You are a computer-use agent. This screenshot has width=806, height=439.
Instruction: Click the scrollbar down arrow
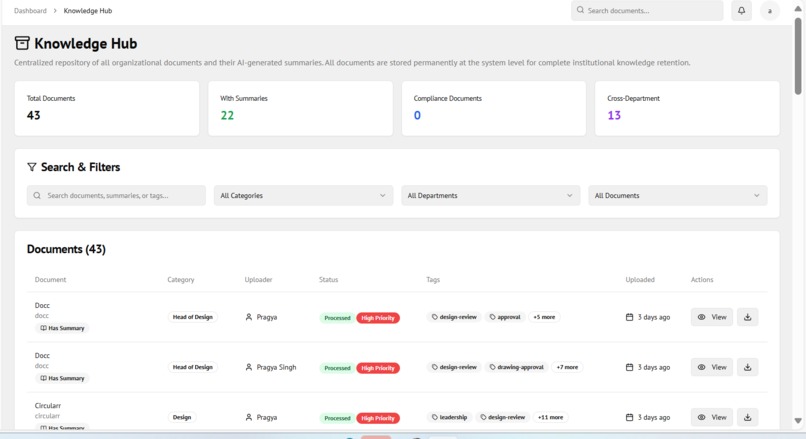pyautogui.click(x=798, y=420)
